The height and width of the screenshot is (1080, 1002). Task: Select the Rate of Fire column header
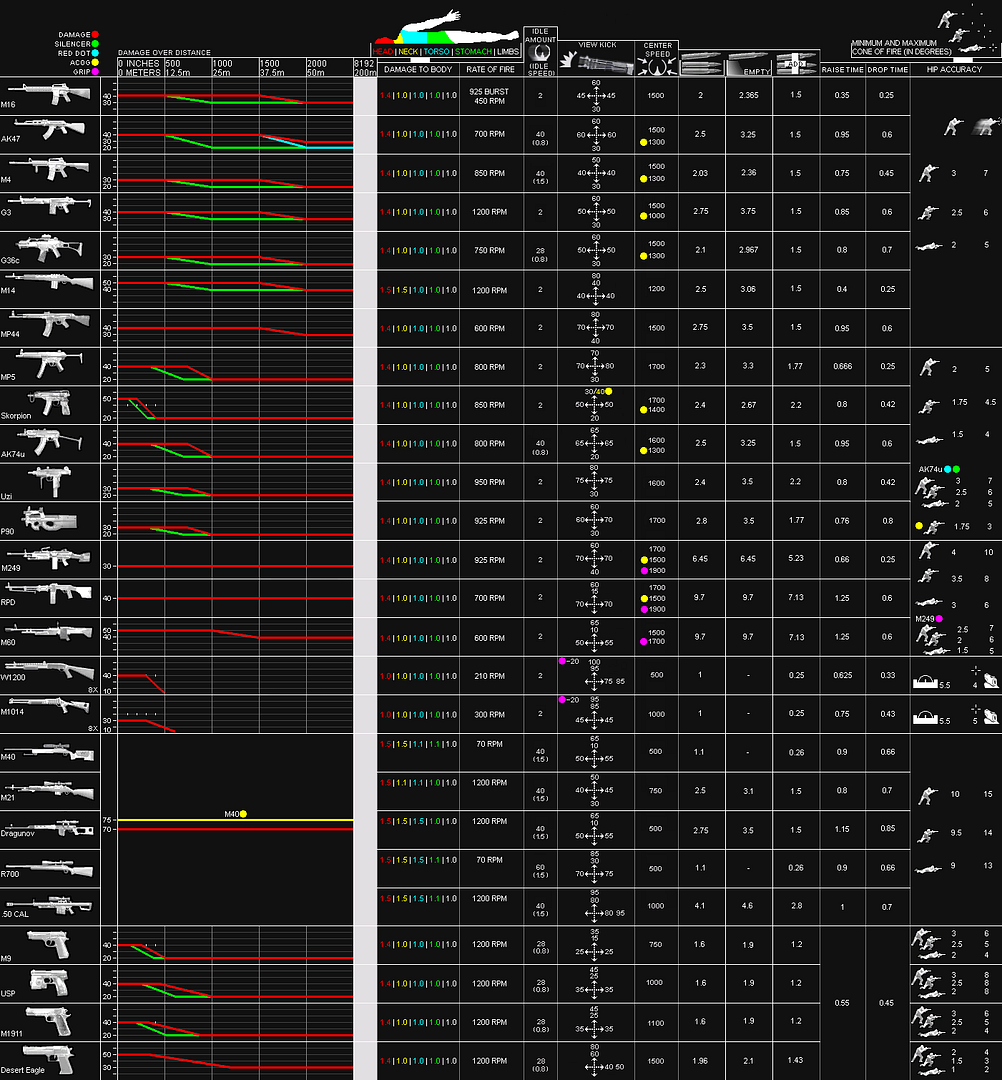(490, 69)
